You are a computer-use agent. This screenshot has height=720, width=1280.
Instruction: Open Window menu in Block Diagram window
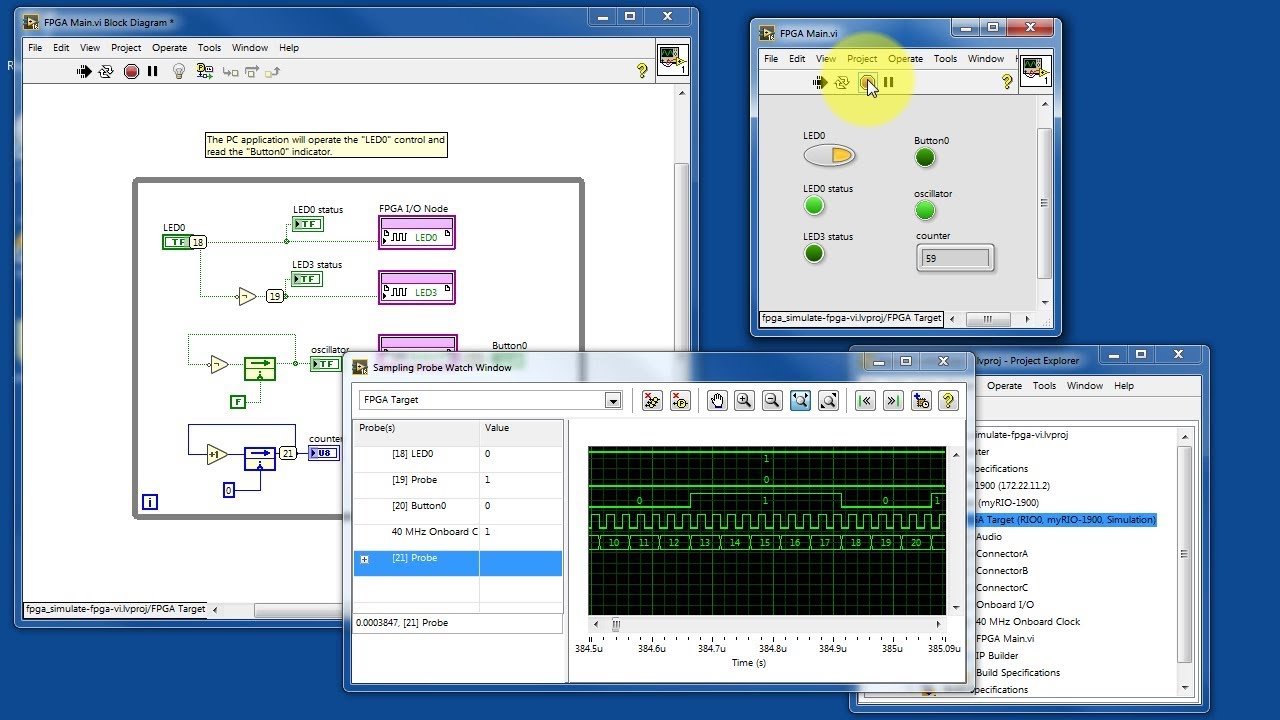pyautogui.click(x=250, y=47)
